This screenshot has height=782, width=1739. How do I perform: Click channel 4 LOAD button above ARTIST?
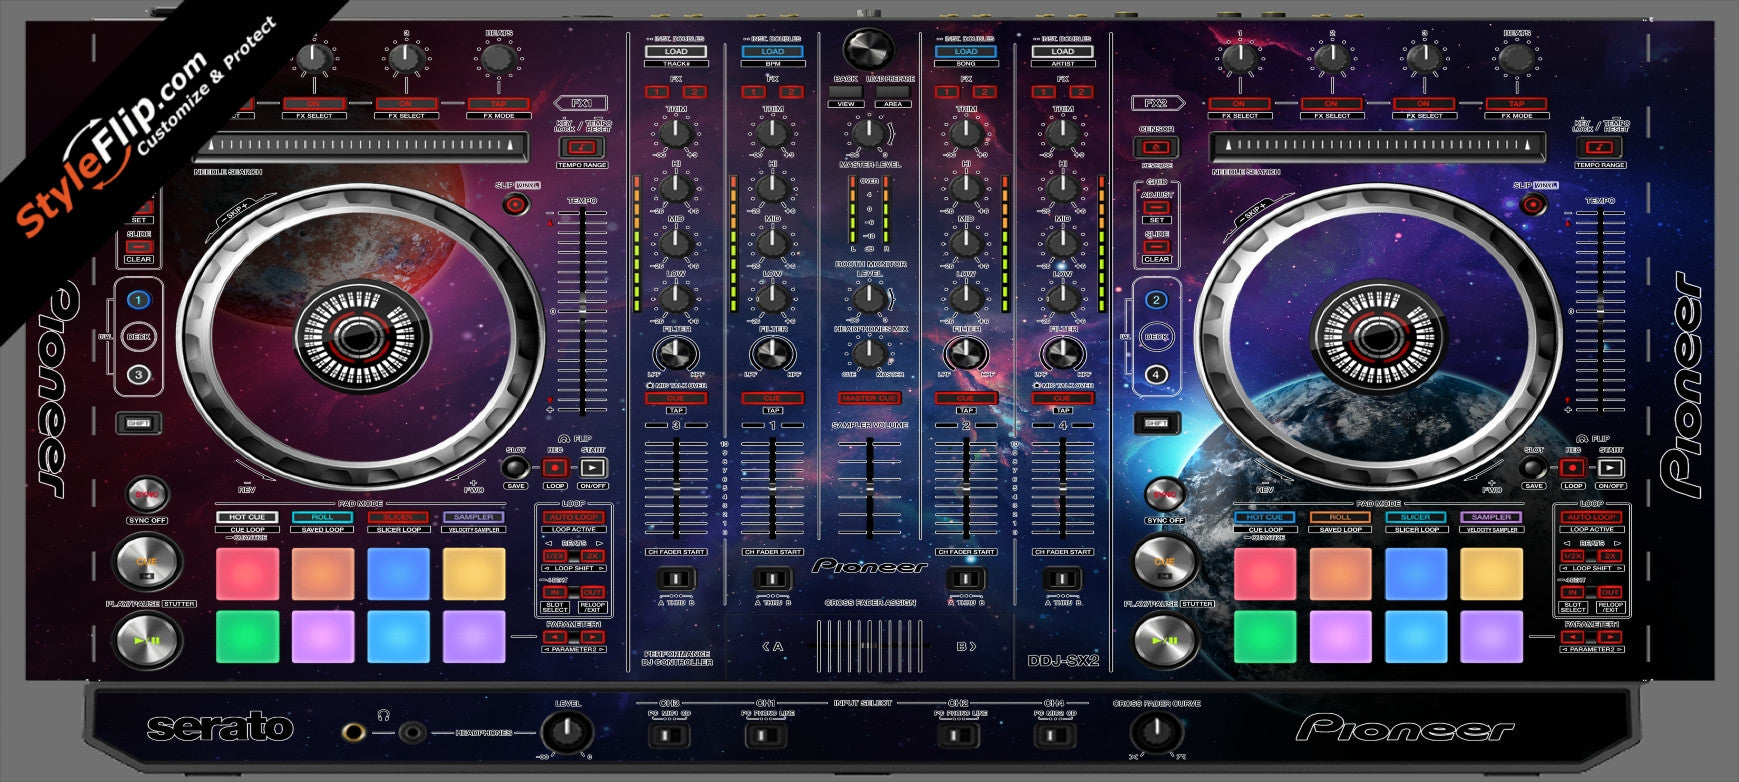(x=1062, y=51)
